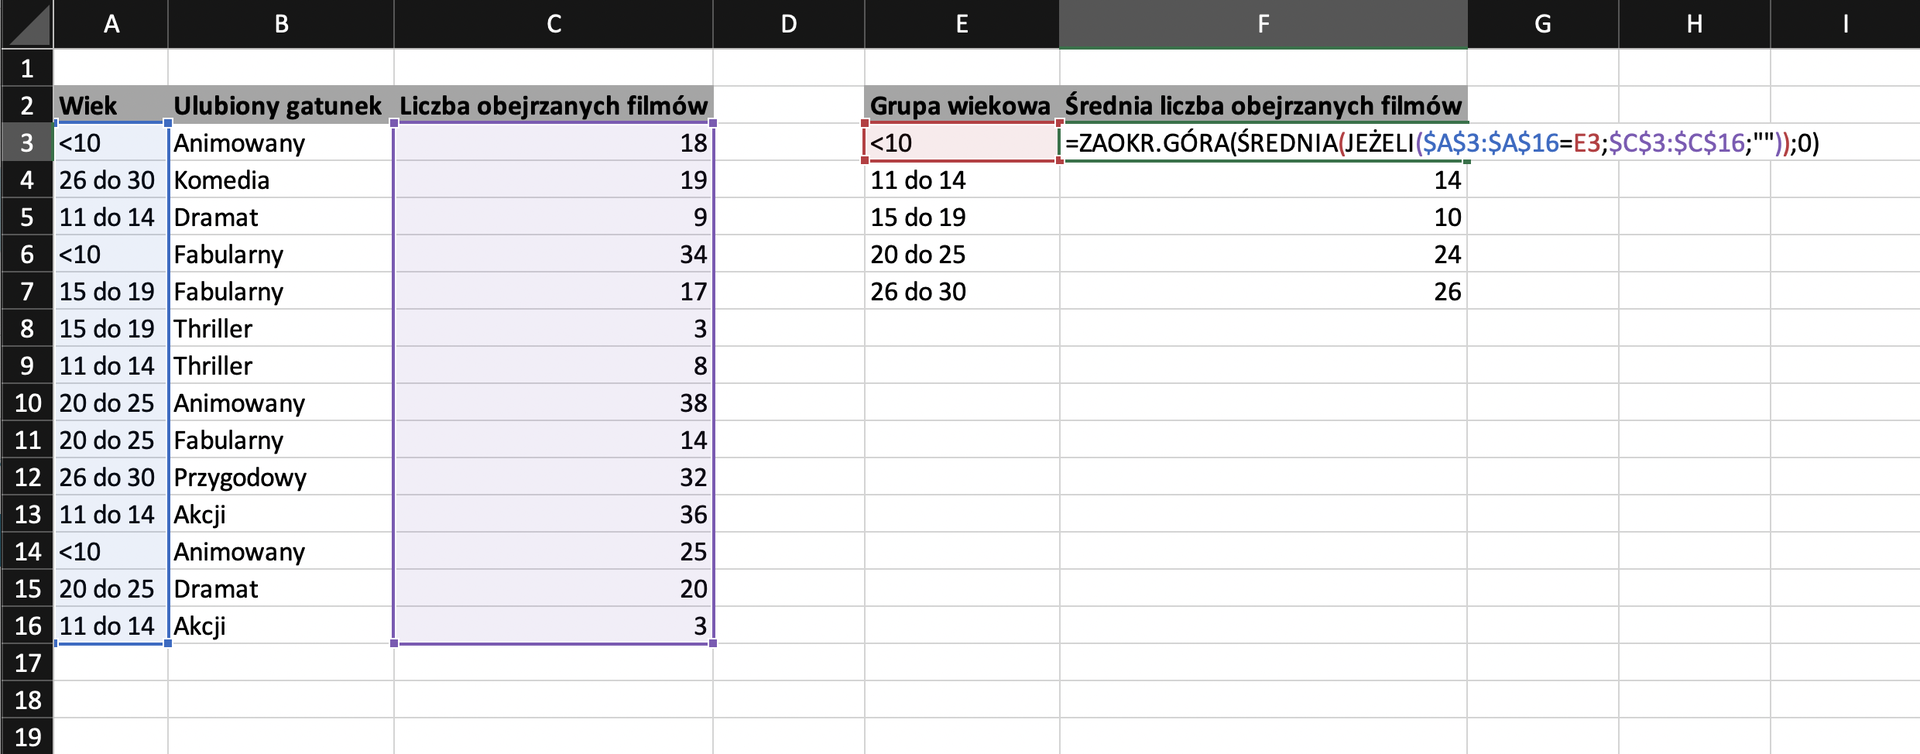
Task: Click film count 8 in column C
Action: pyautogui.click(x=554, y=366)
